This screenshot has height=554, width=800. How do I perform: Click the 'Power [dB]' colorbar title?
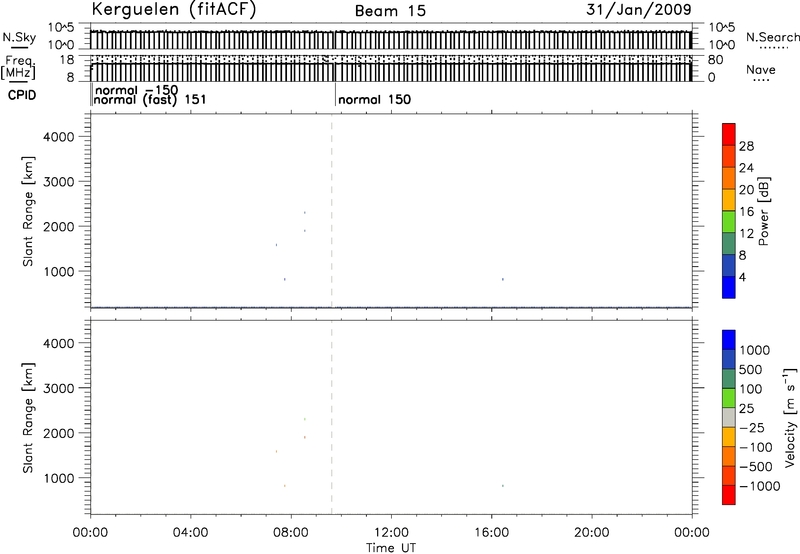click(x=763, y=211)
